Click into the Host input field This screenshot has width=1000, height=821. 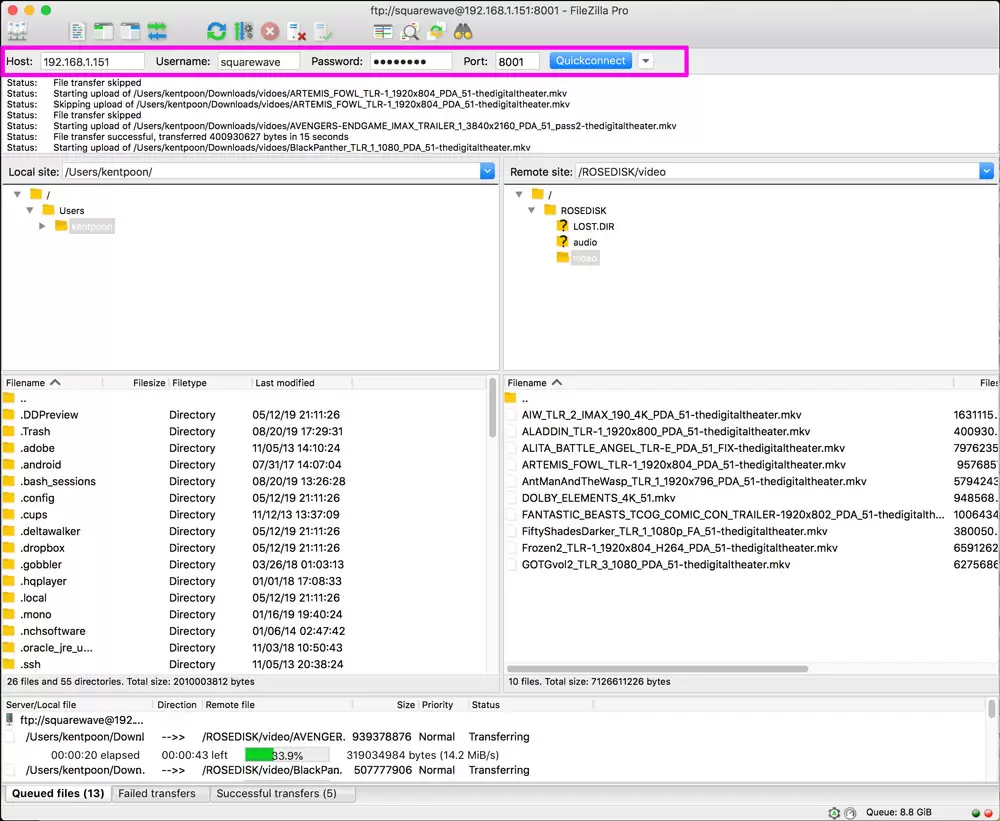92,62
